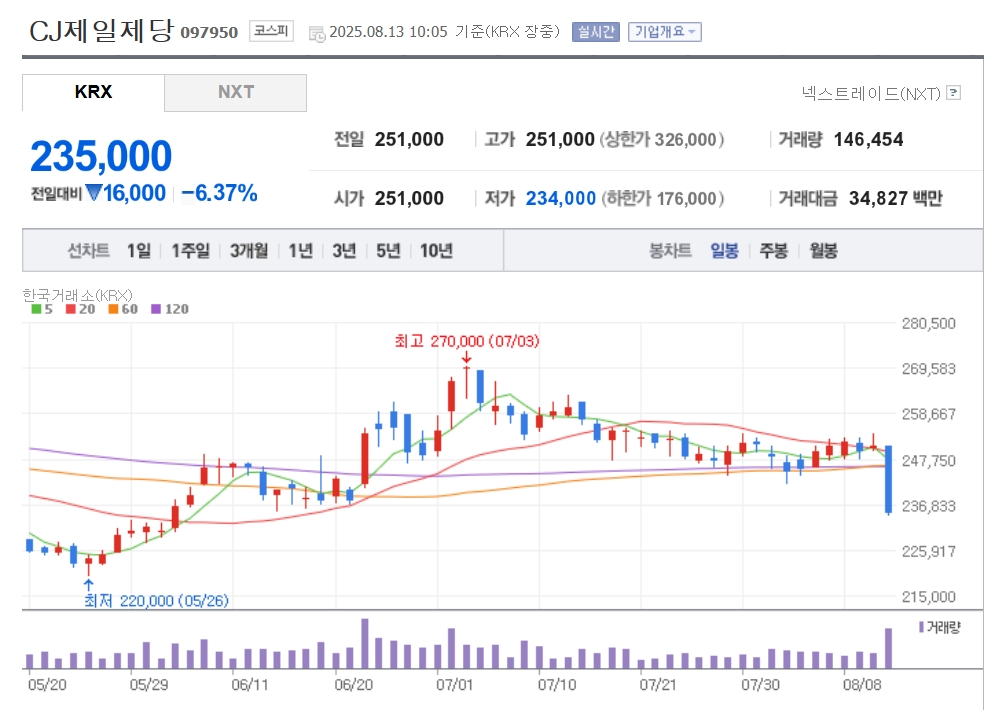This screenshot has height=710, width=984.
Task: Click the 280,500 price axis label
Action: point(929,323)
